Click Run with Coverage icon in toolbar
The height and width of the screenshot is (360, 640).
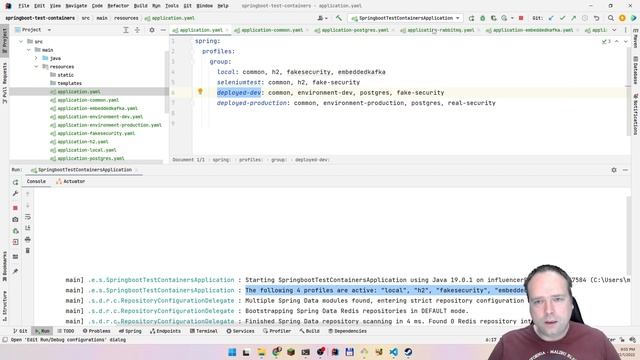pyautogui.click(x=493, y=18)
